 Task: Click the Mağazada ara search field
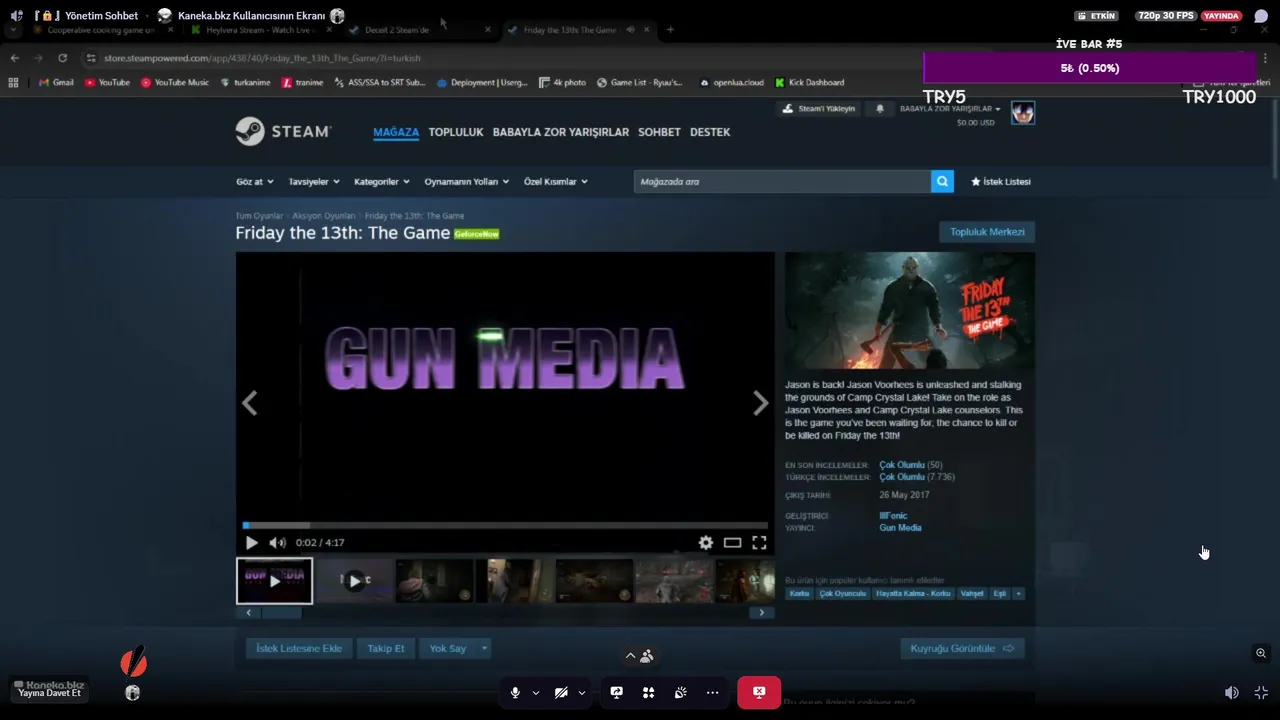click(782, 181)
